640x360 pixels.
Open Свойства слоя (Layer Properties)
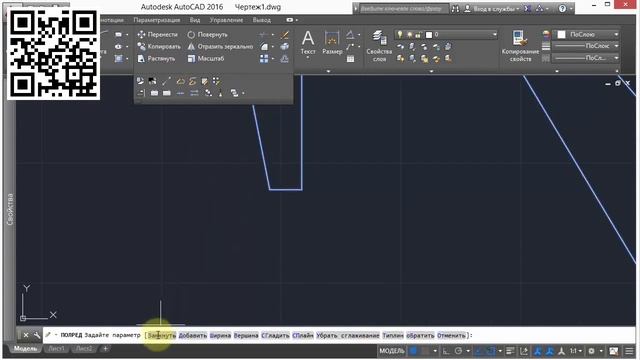point(379,46)
